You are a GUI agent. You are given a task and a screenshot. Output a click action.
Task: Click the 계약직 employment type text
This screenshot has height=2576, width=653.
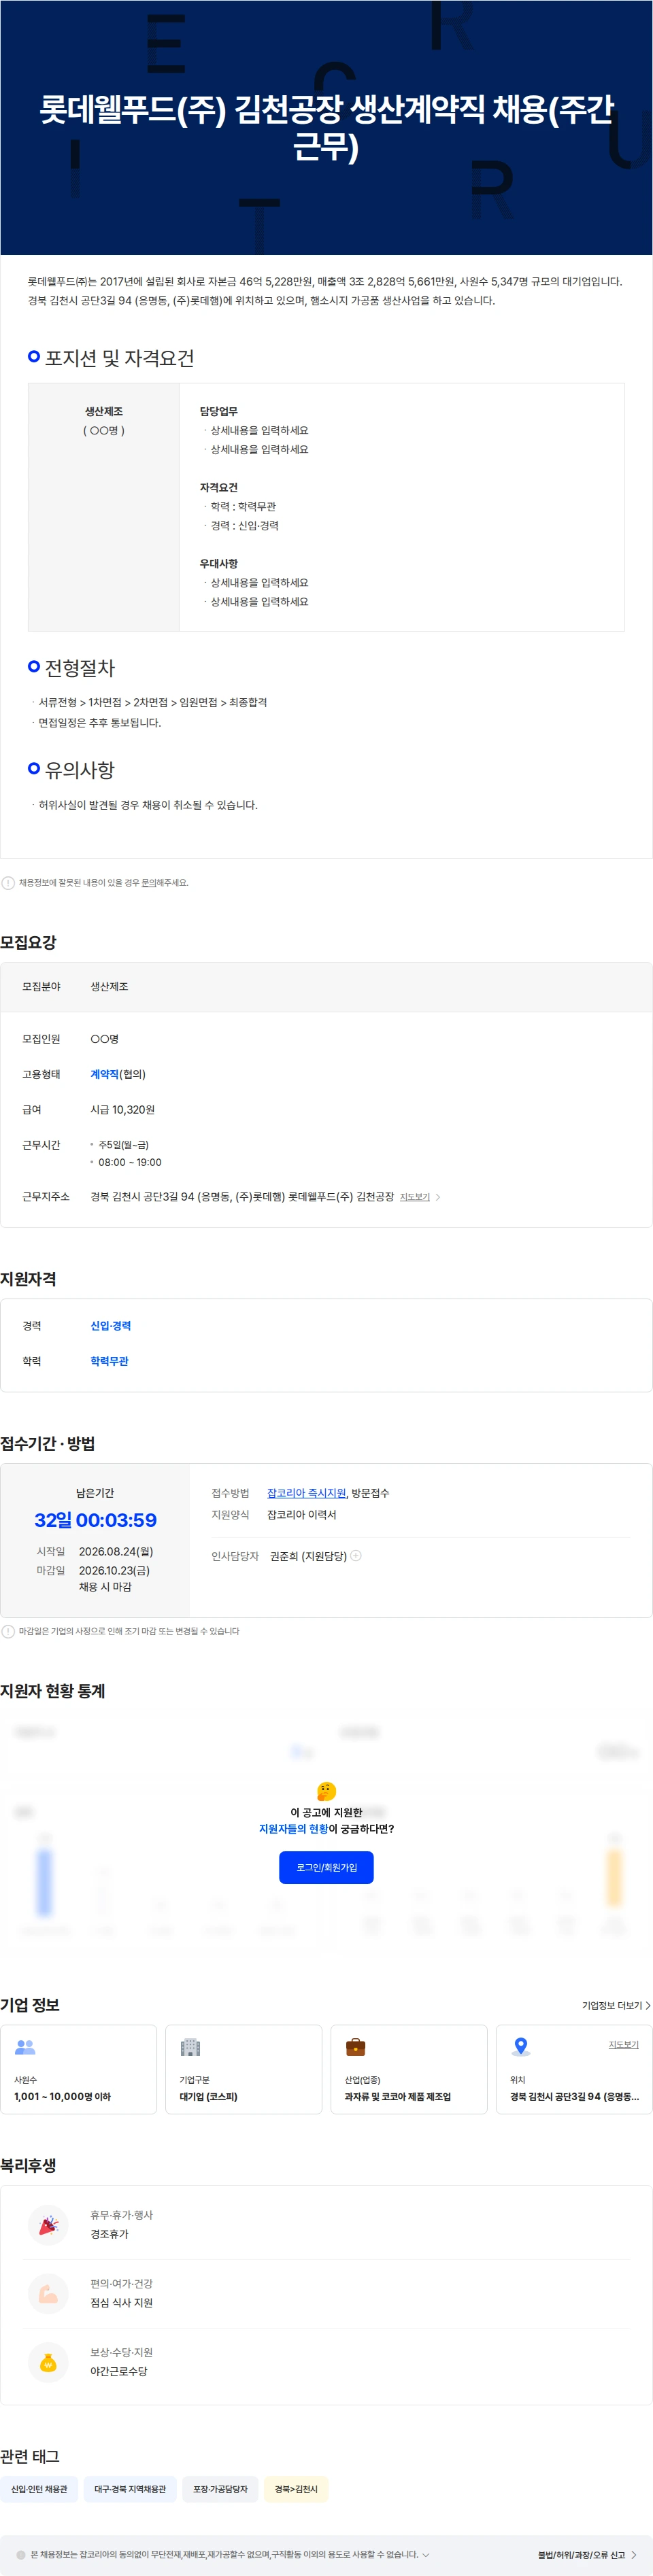point(104,1074)
